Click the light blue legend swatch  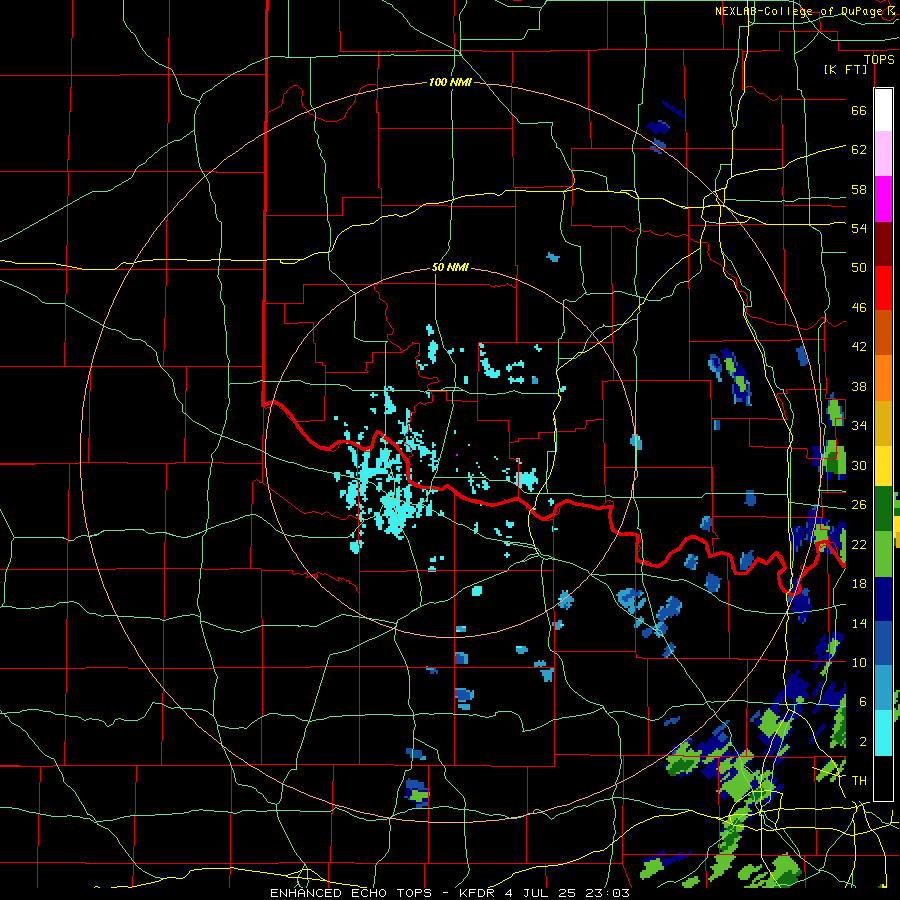tap(883, 688)
